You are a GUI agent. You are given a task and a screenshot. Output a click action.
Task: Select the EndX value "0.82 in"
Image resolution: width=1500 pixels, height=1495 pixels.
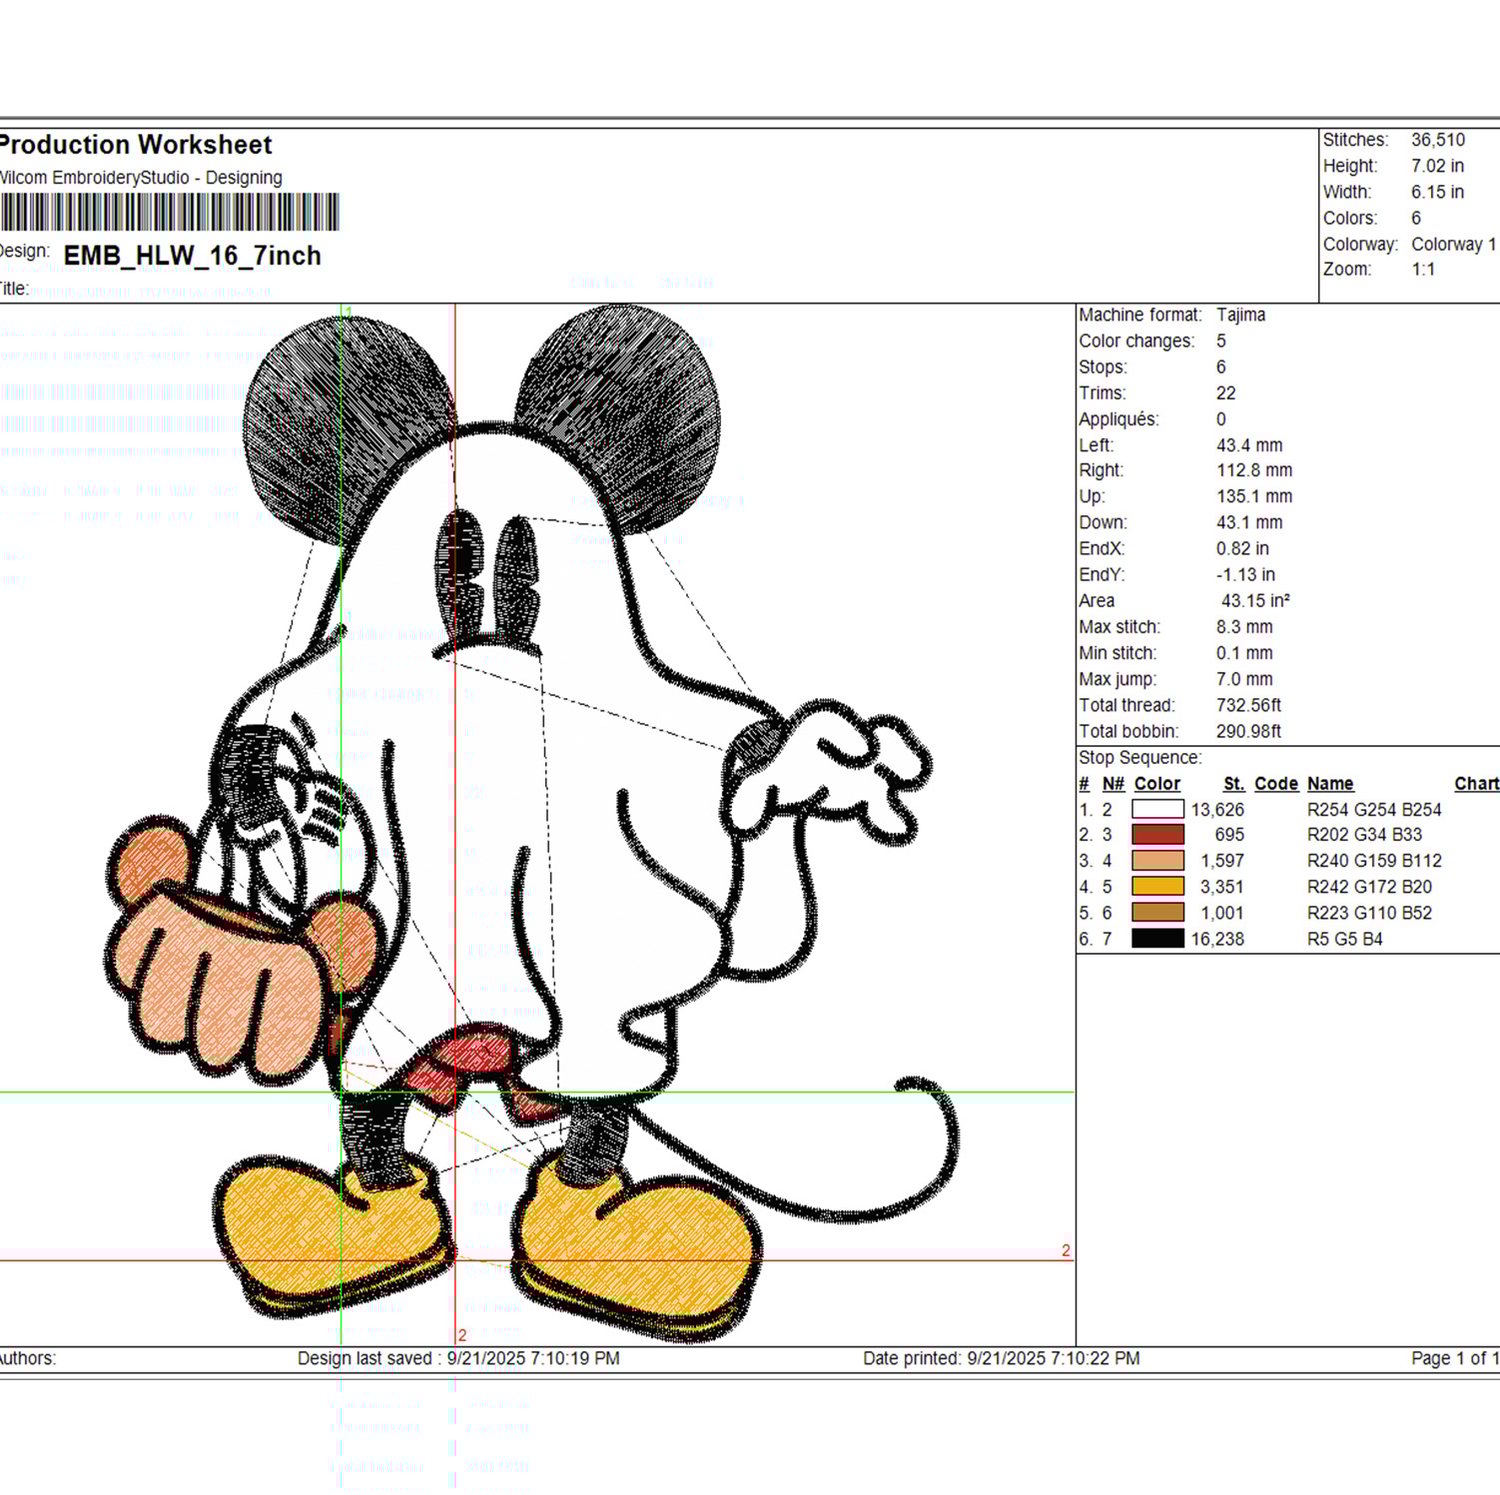1243,548
